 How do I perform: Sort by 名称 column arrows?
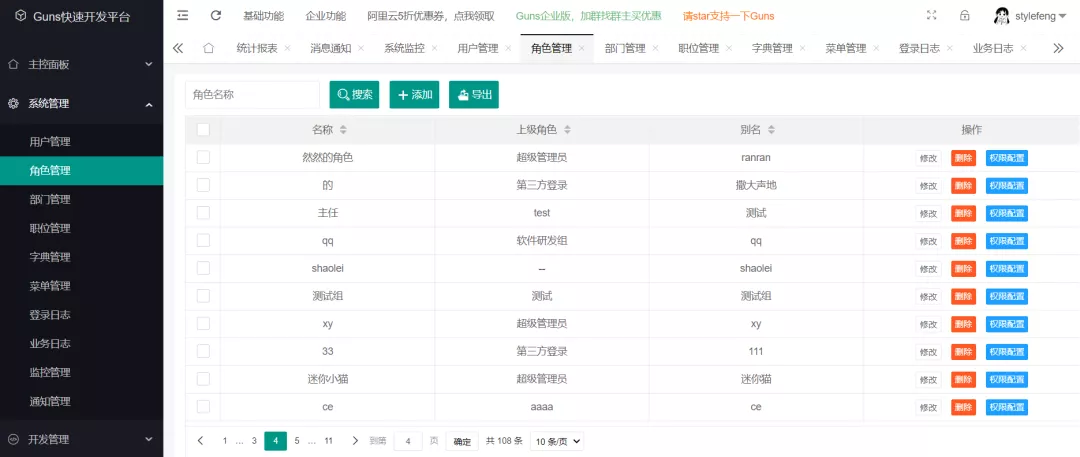click(x=343, y=130)
